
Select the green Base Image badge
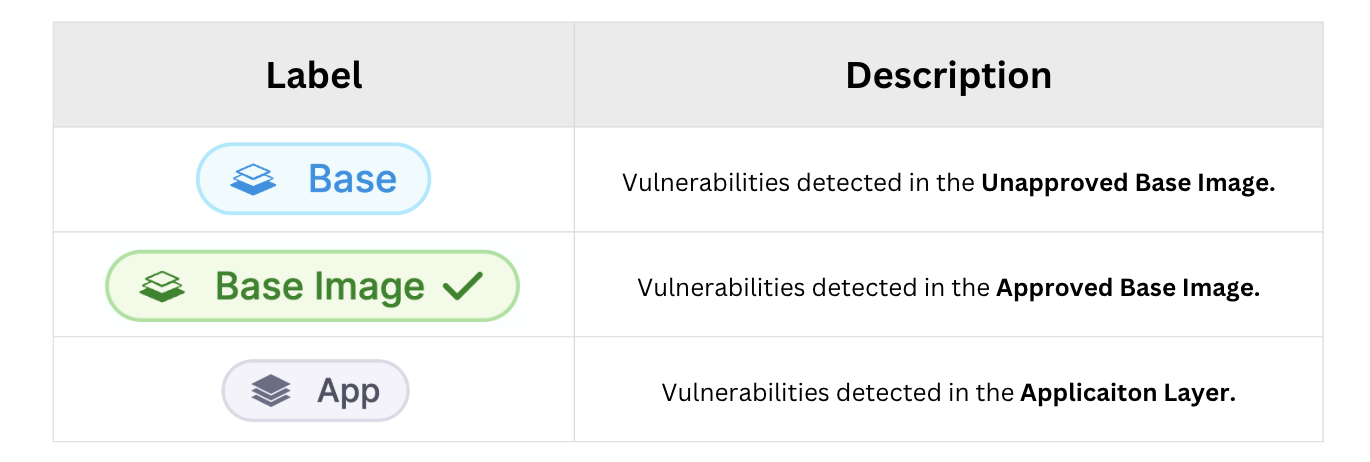point(312,286)
